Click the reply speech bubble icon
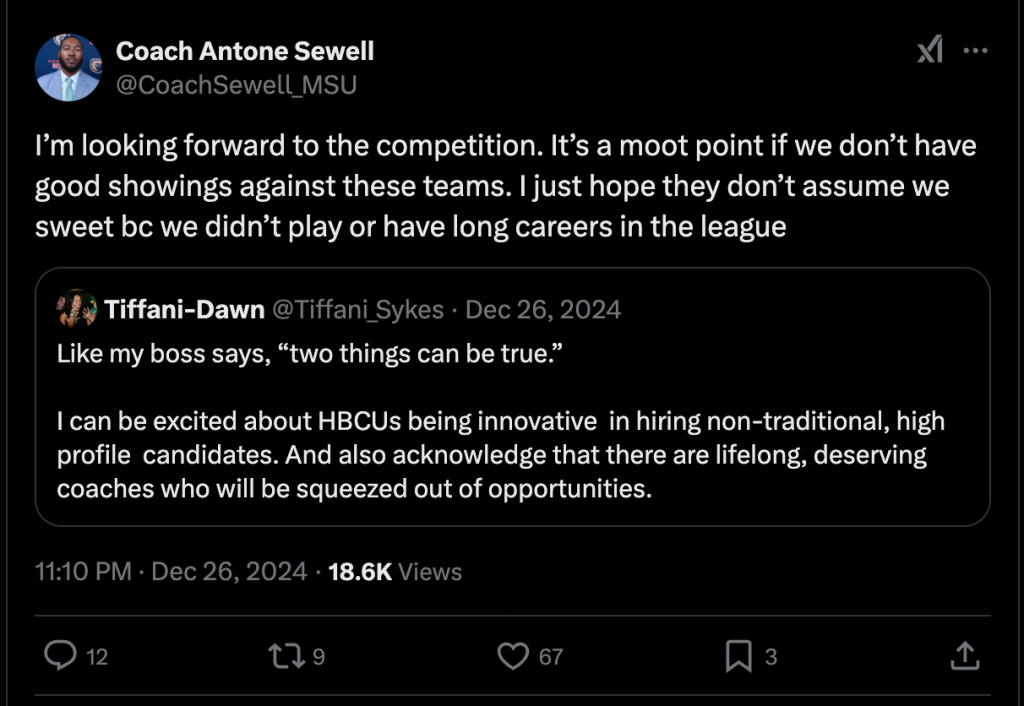The image size is (1024, 706). click(62, 656)
